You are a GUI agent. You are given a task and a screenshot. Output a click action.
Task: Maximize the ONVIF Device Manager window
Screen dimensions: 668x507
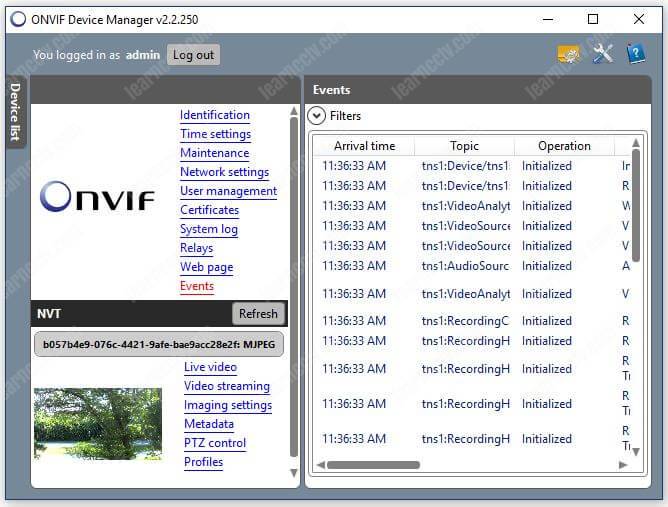(593, 19)
